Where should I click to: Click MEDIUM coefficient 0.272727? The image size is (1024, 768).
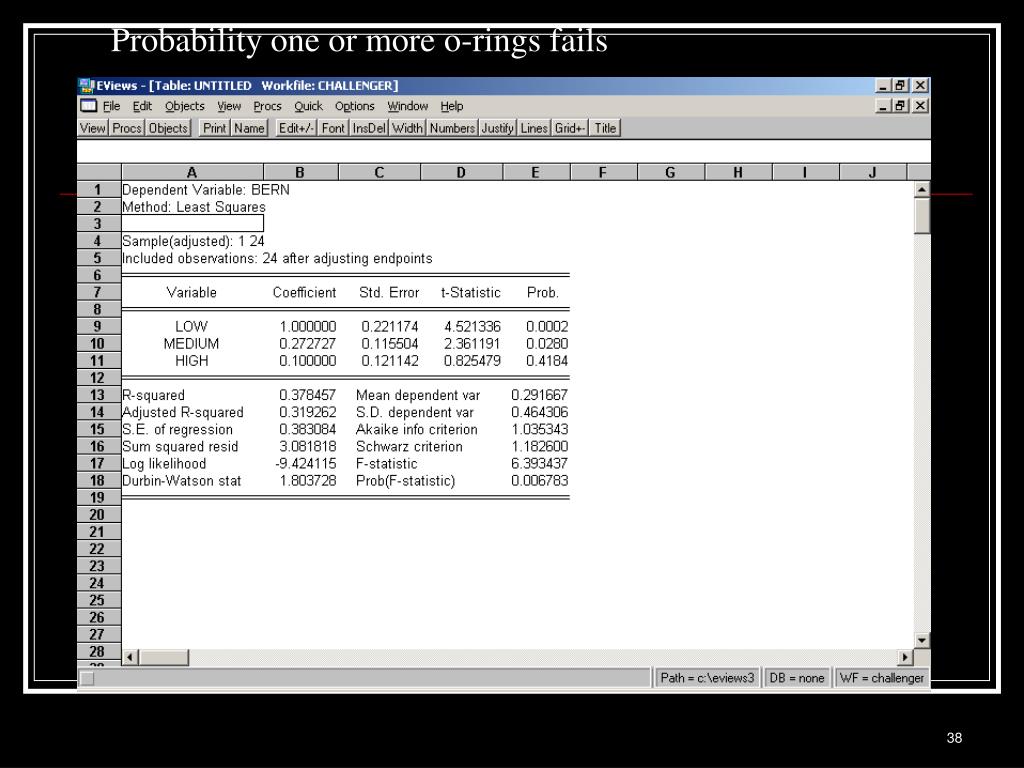(308, 344)
